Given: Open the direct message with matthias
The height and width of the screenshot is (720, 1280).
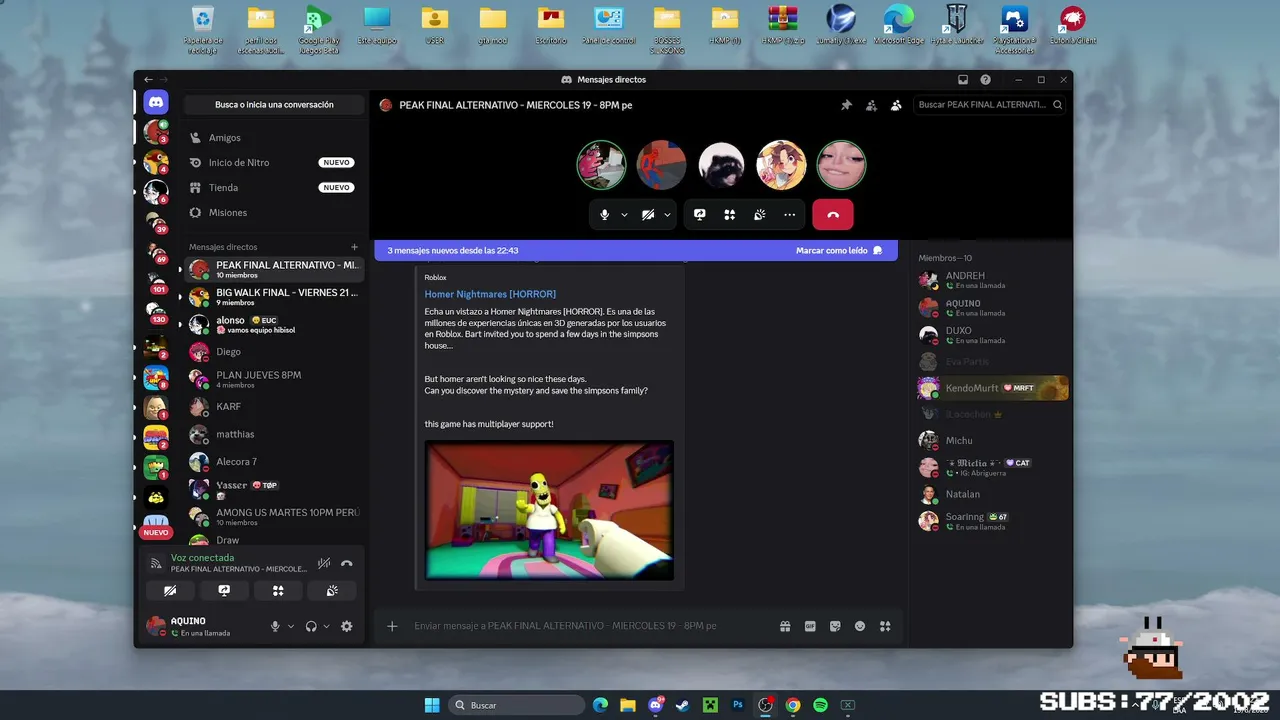Looking at the screenshot, I should pyautogui.click(x=274, y=435).
